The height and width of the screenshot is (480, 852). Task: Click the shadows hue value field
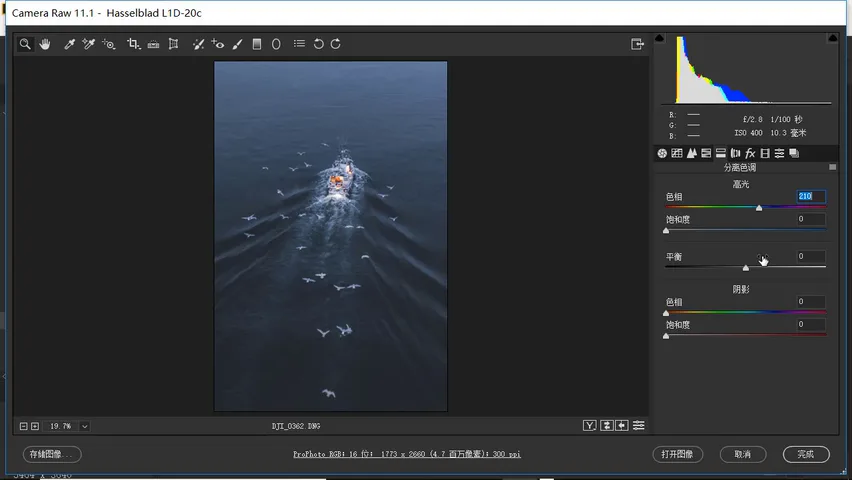pos(811,302)
